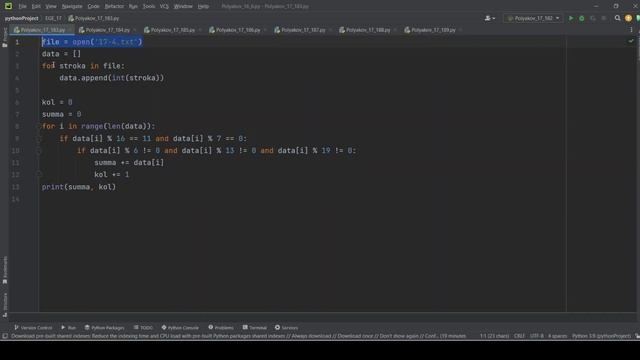Open the Services tool window
The width and height of the screenshot is (640, 360).
coord(287,327)
